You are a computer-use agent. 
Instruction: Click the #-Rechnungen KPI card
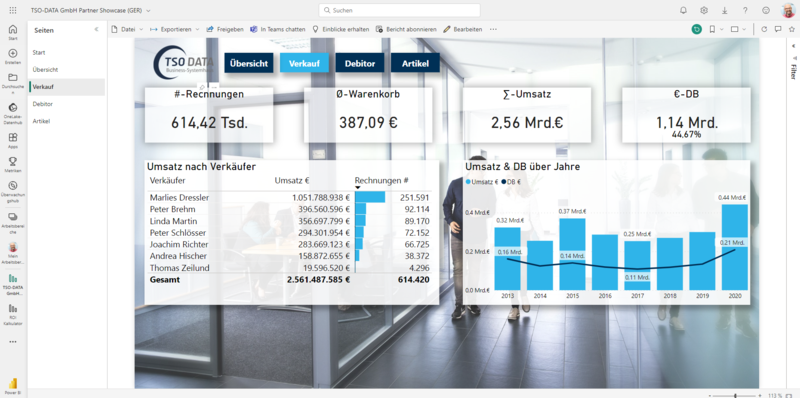click(x=209, y=115)
